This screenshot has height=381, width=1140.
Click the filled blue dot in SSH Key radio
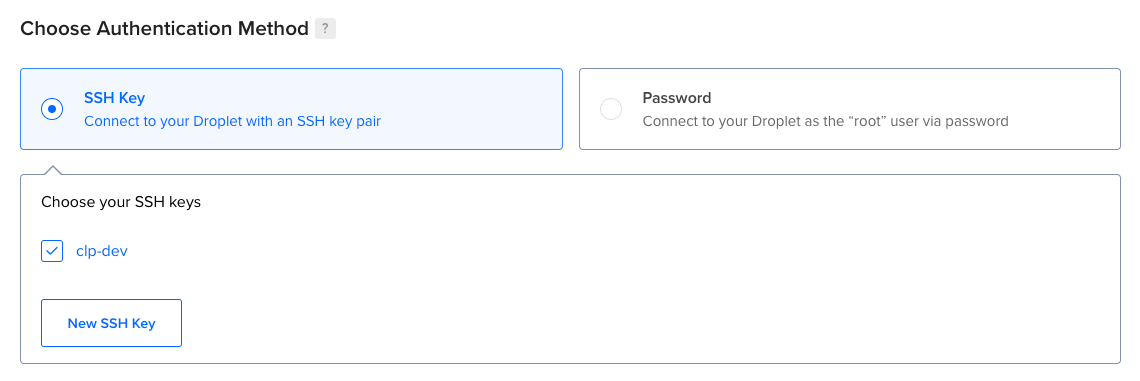pyautogui.click(x=52, y=109)
